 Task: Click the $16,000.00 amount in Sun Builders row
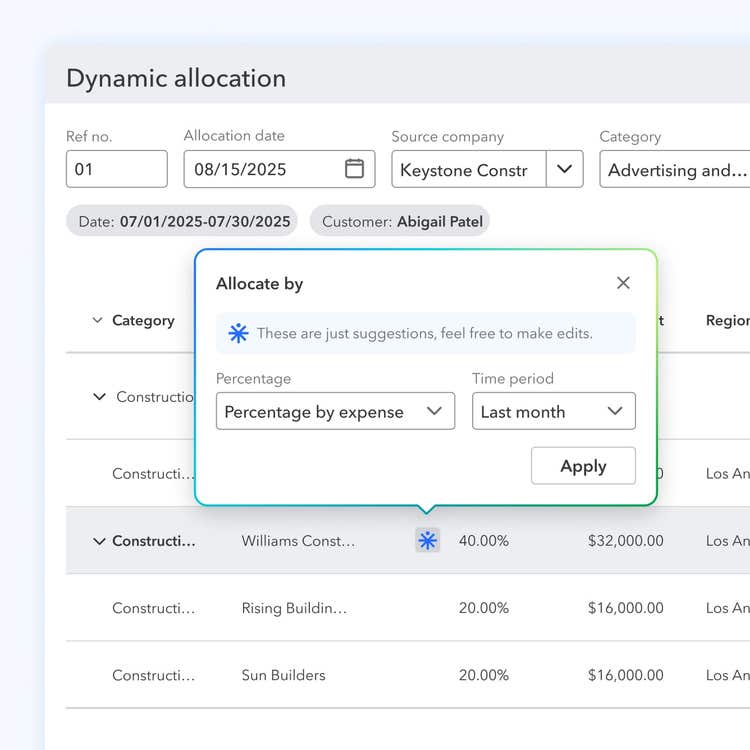pos(626,675)
